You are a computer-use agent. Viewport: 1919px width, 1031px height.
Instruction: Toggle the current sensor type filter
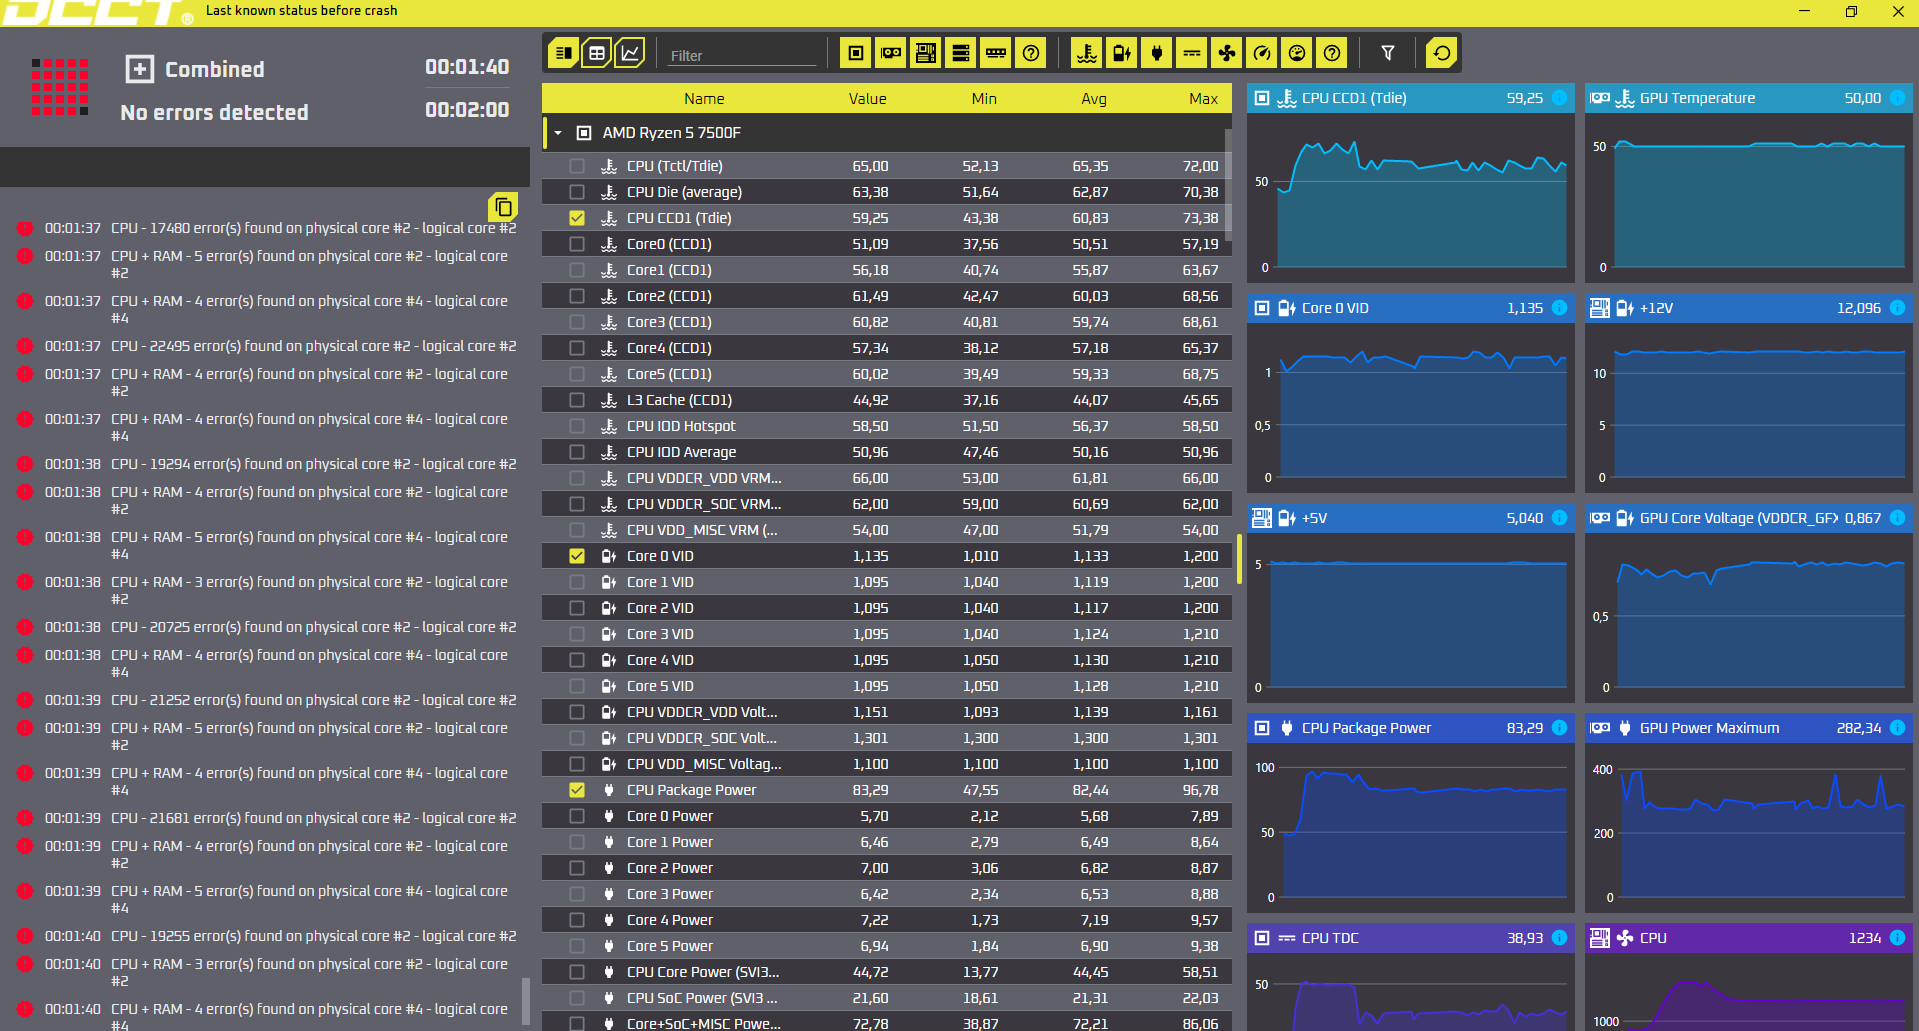coord(1192,53)
